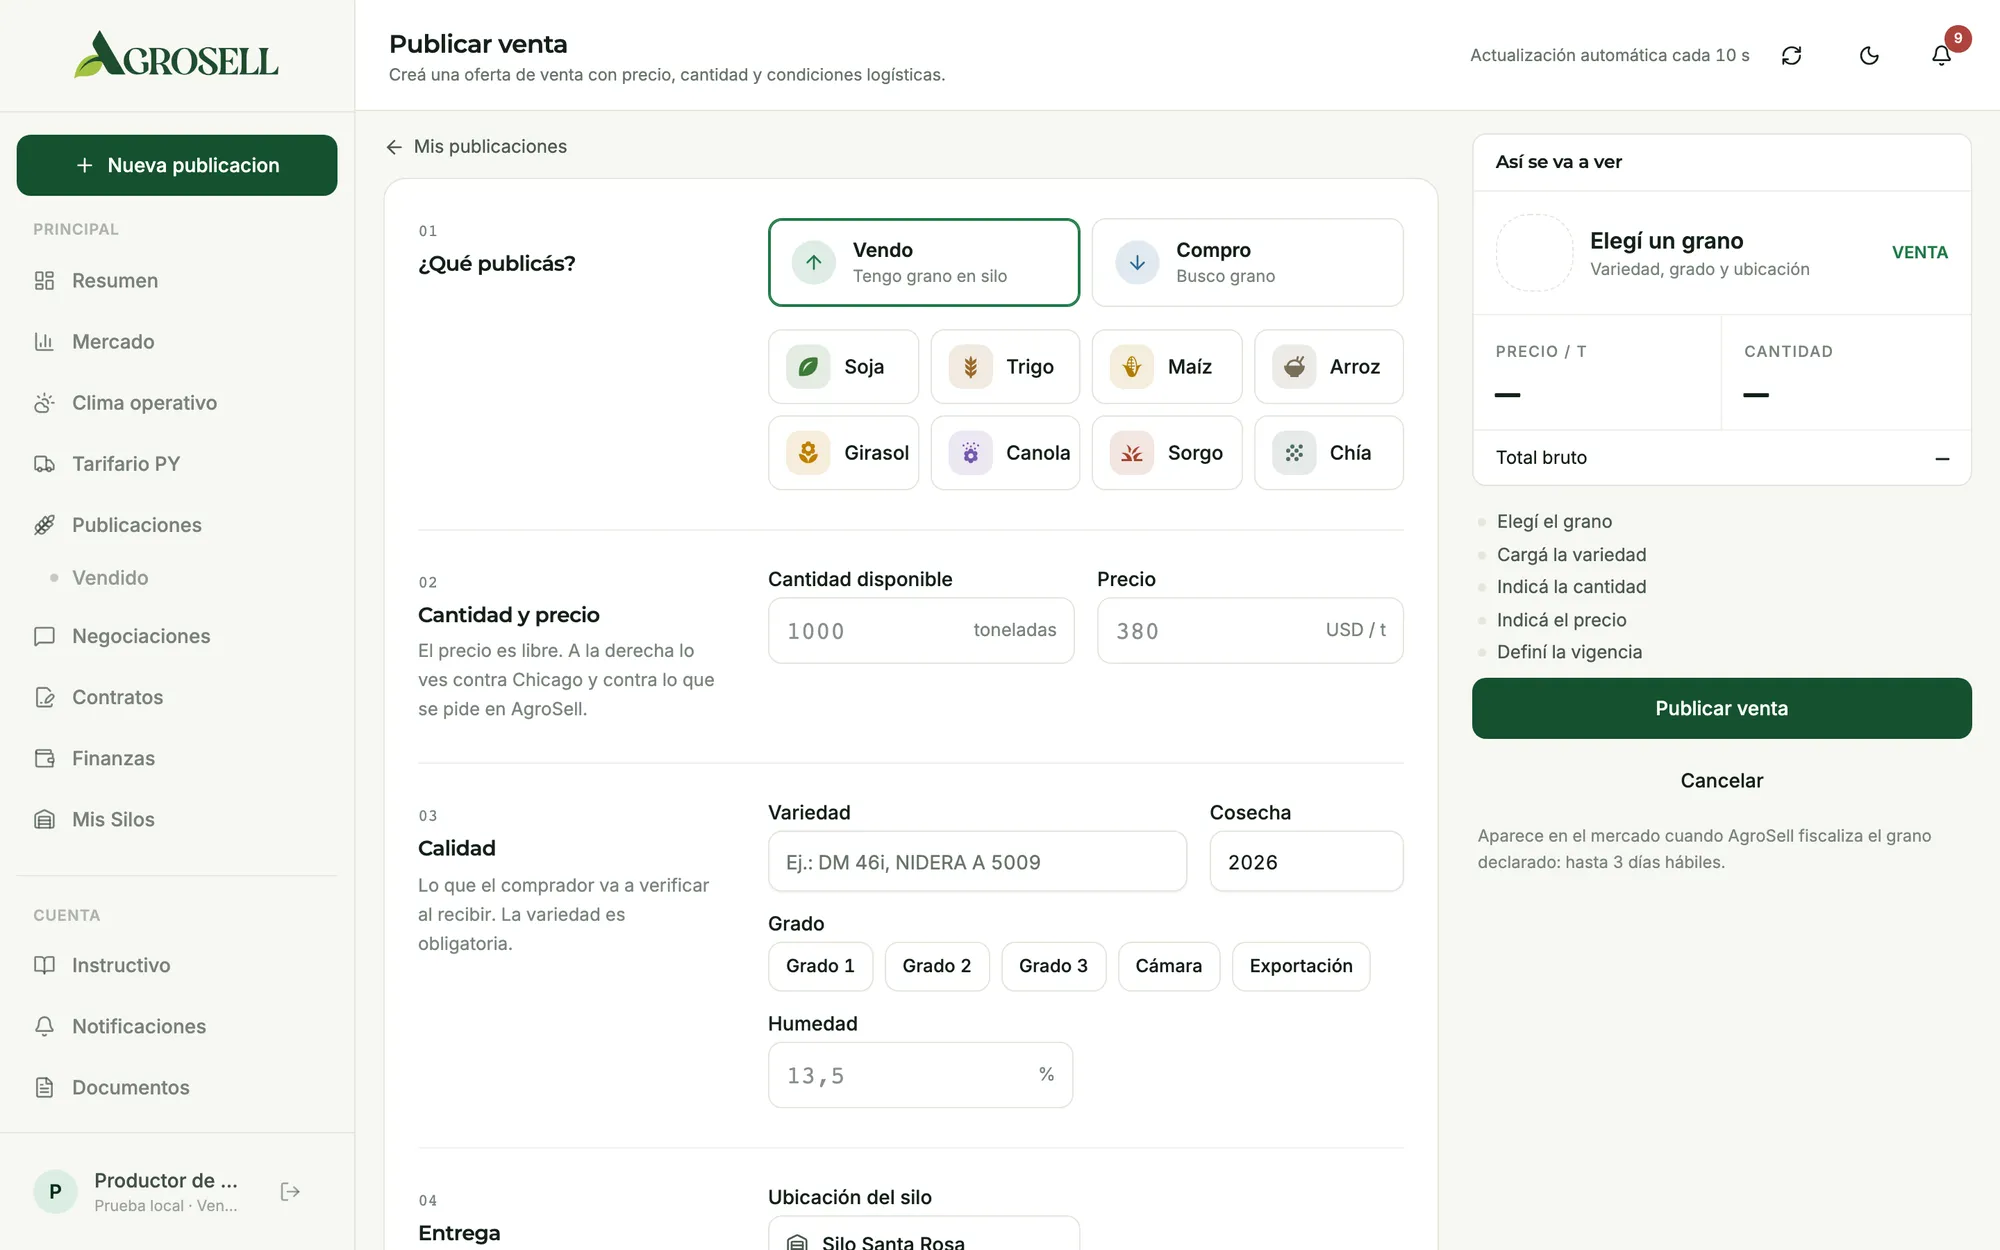
Task: Select Vendido sub-item
Action: (x=110, y=578)
